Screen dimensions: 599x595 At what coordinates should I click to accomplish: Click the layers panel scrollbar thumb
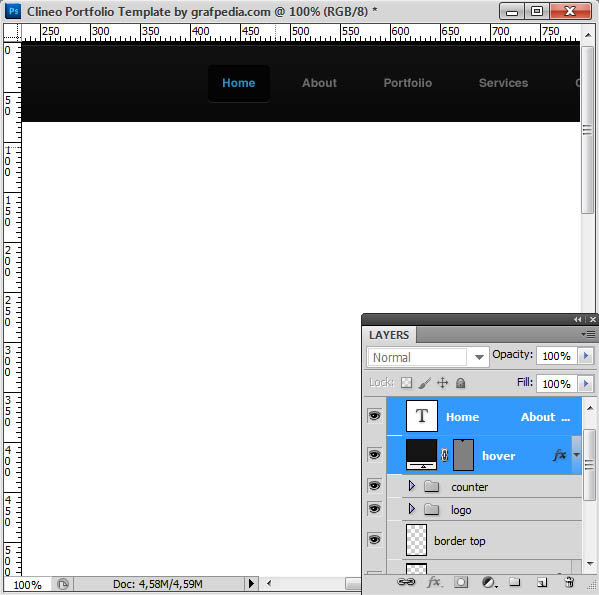click(x=589, y=464)
